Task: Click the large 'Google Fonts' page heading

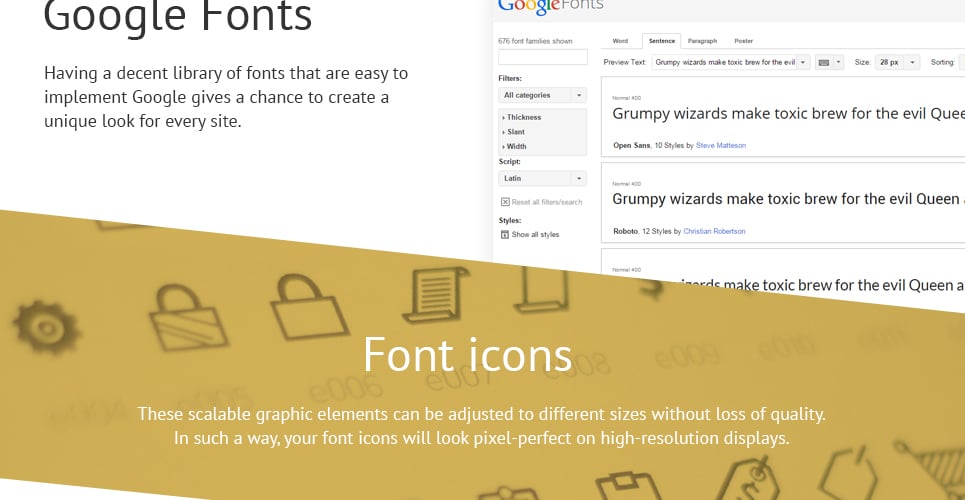Action: (x=178, y=17)
